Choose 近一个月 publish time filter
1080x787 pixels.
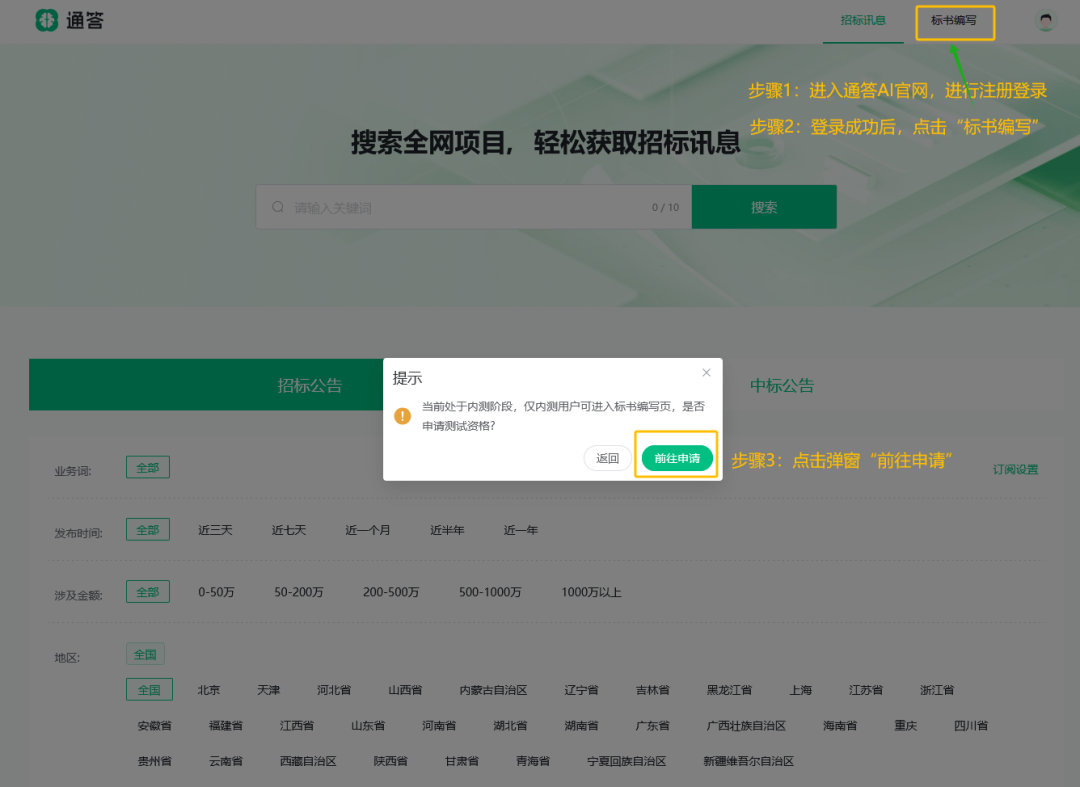click(x=368, y=530)
